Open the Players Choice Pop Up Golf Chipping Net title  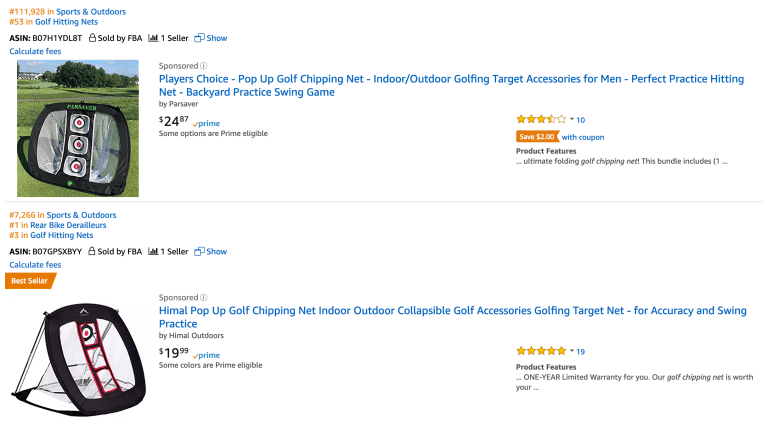pos(451,85)
